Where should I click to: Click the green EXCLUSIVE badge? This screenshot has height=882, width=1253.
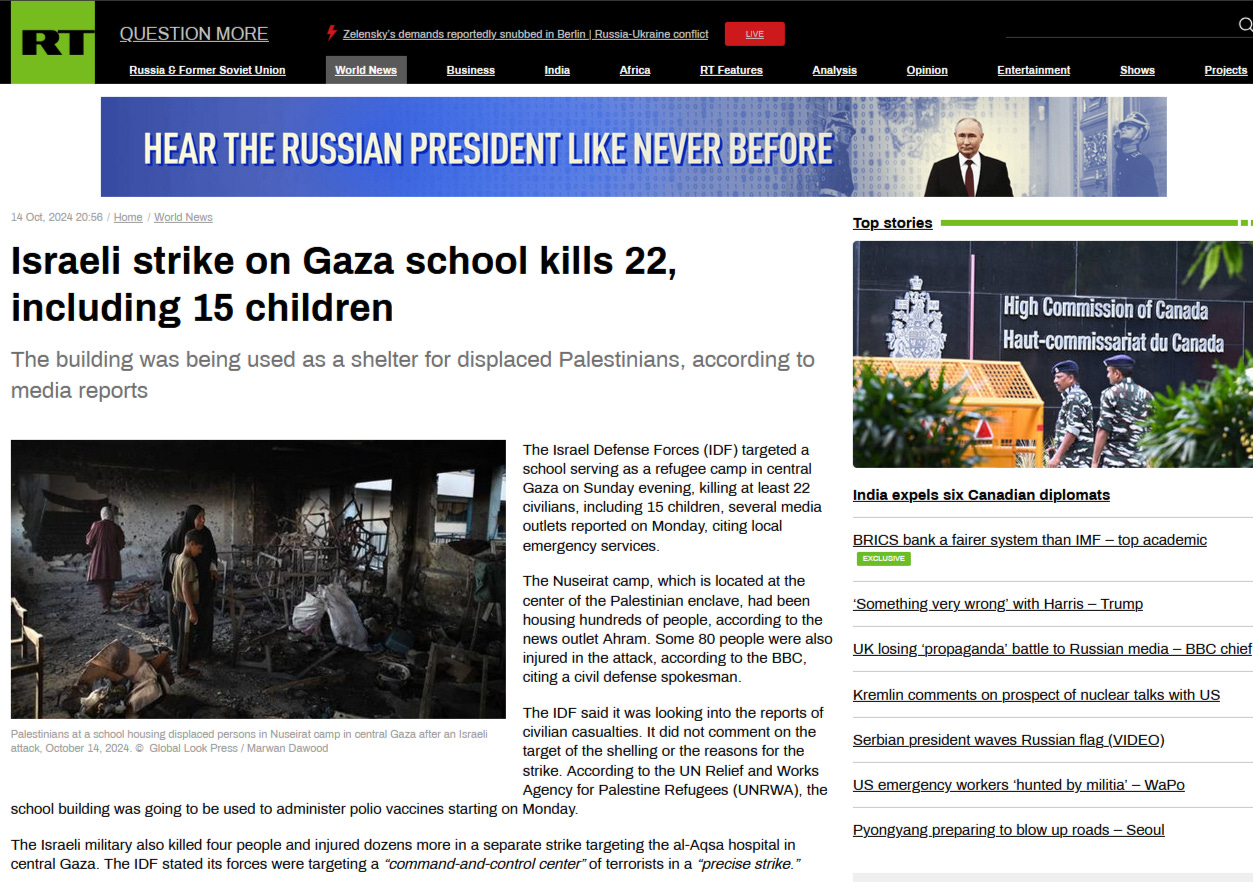[x=884, y=558]
